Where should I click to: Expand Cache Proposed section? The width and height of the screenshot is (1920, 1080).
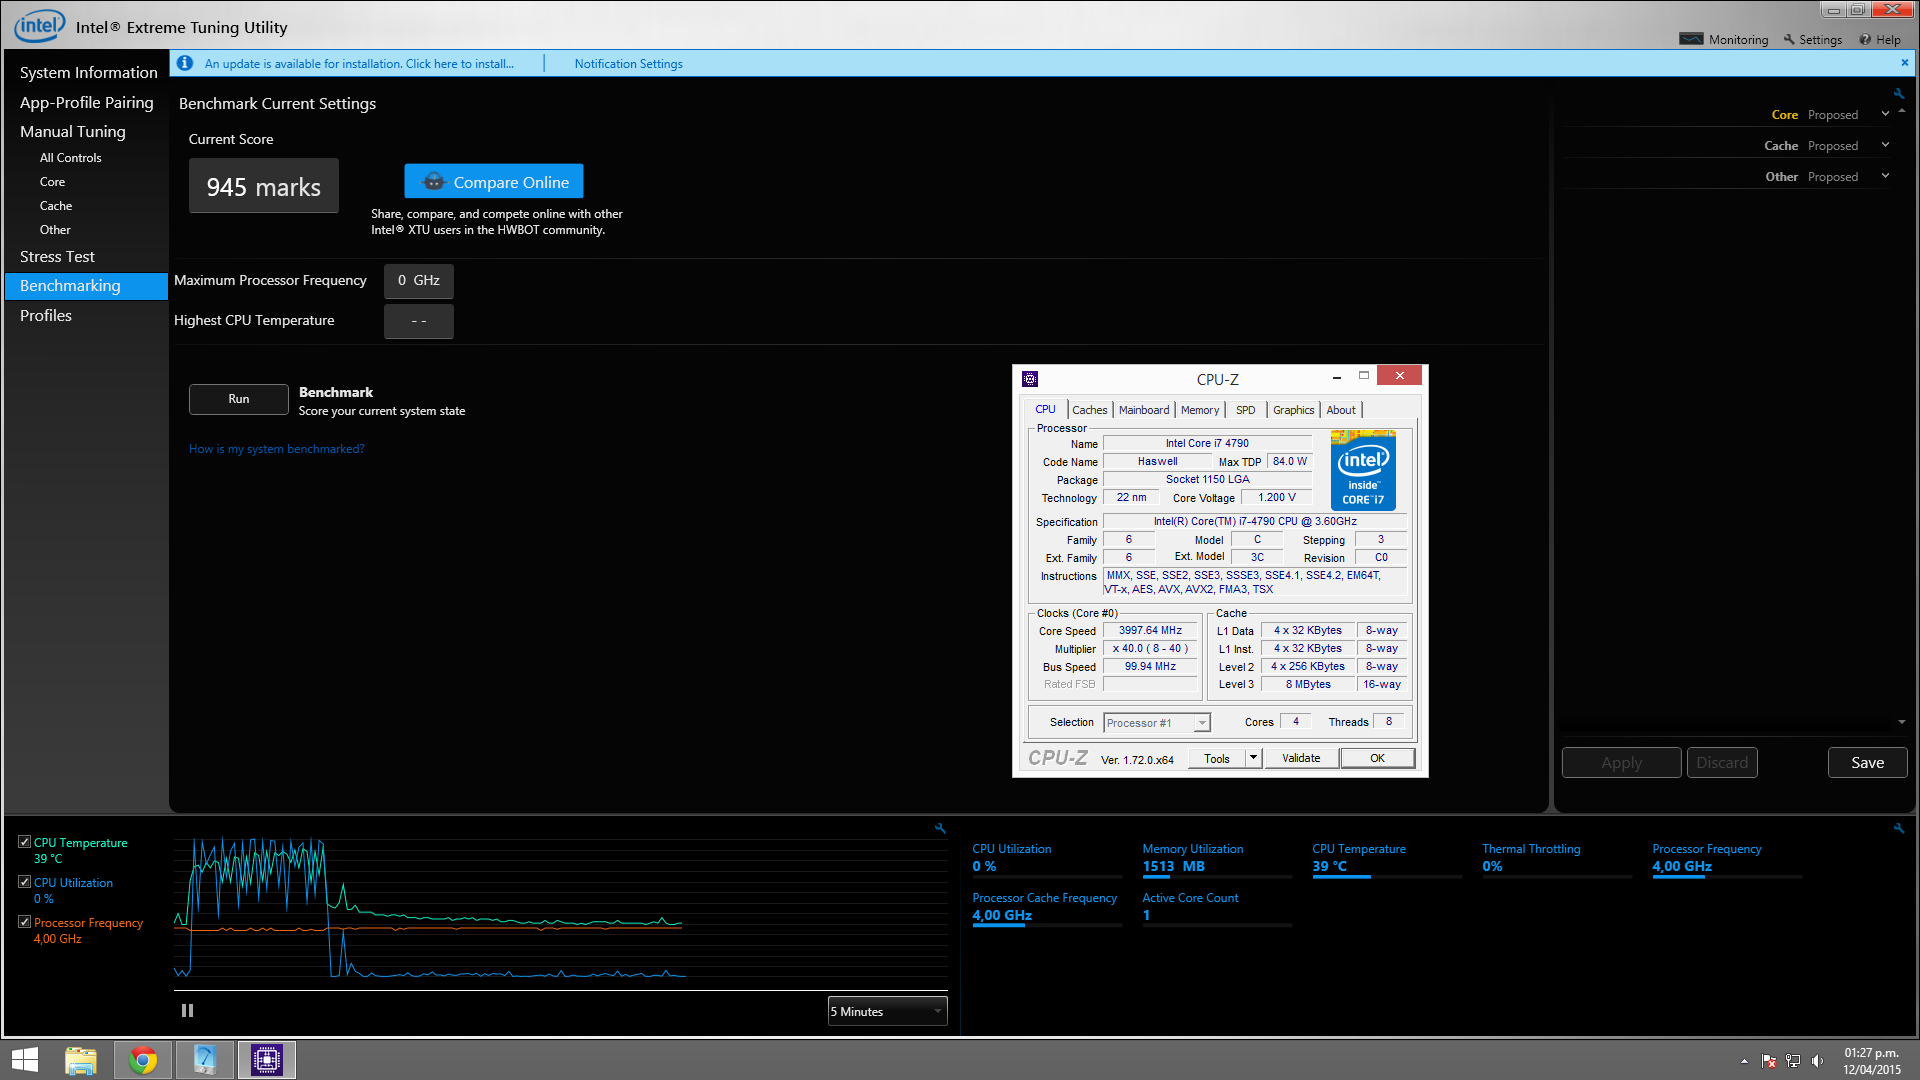1885,145
